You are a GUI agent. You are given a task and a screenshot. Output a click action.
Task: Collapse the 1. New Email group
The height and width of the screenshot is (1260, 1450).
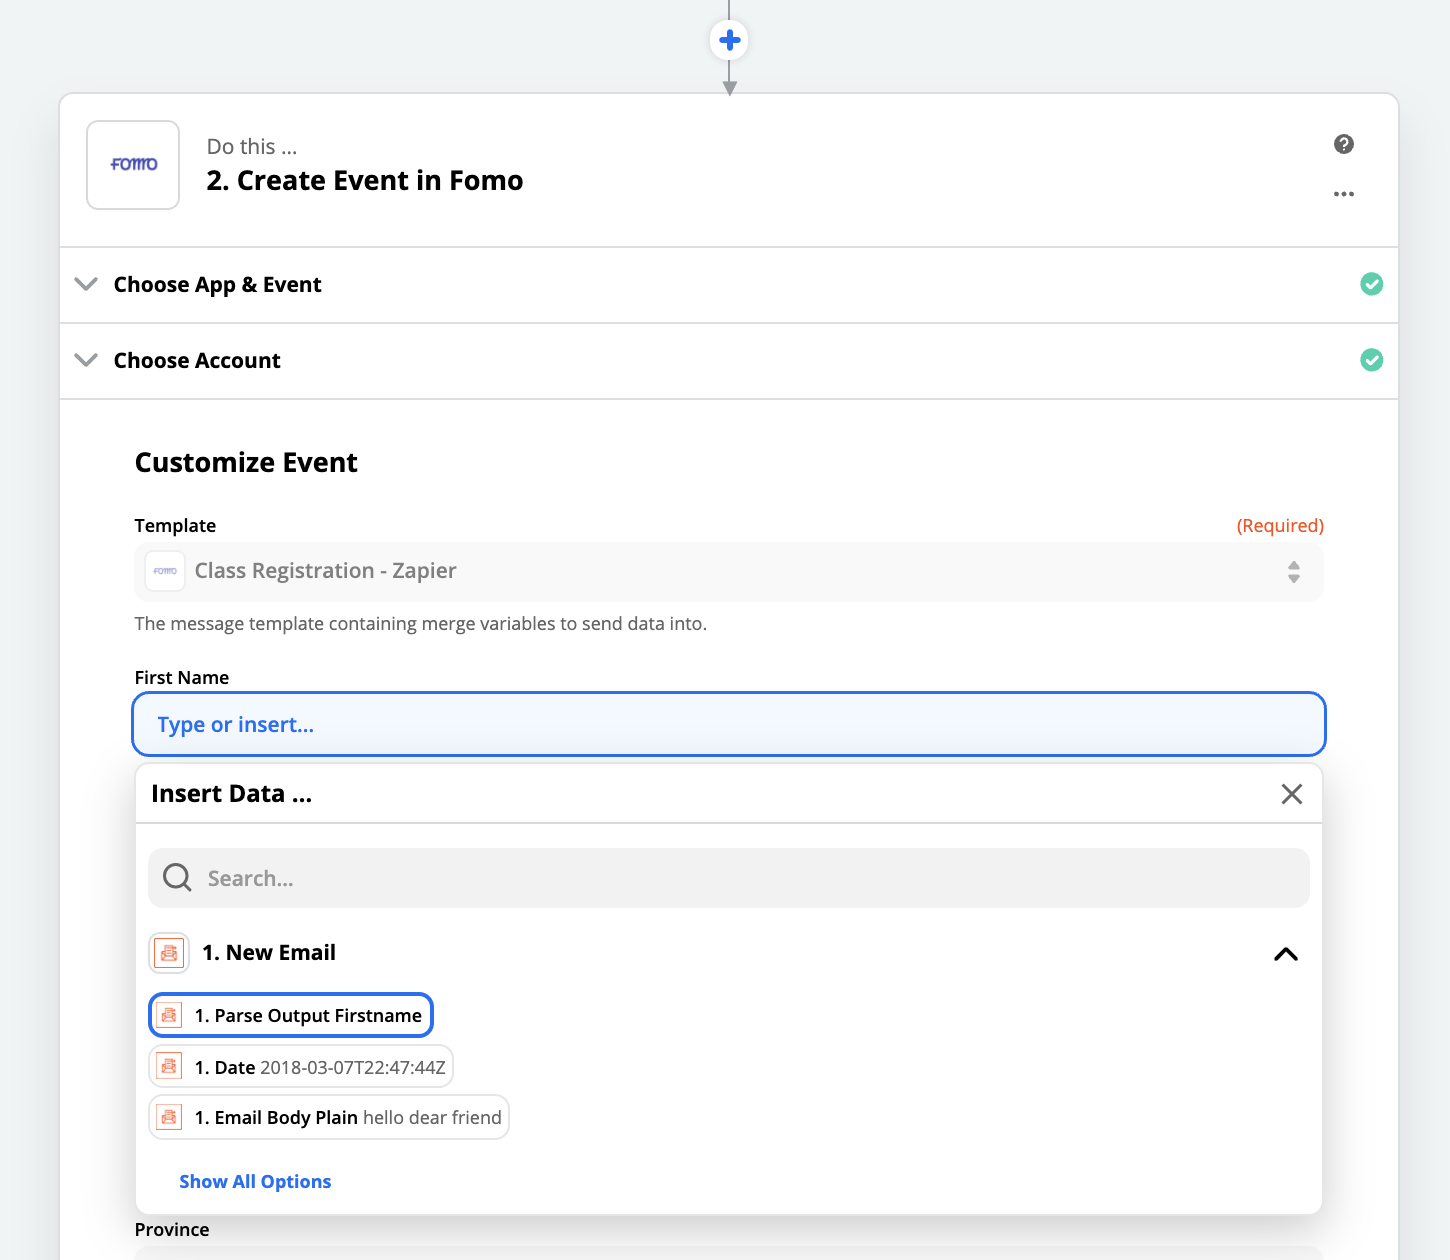point(1286,954)
